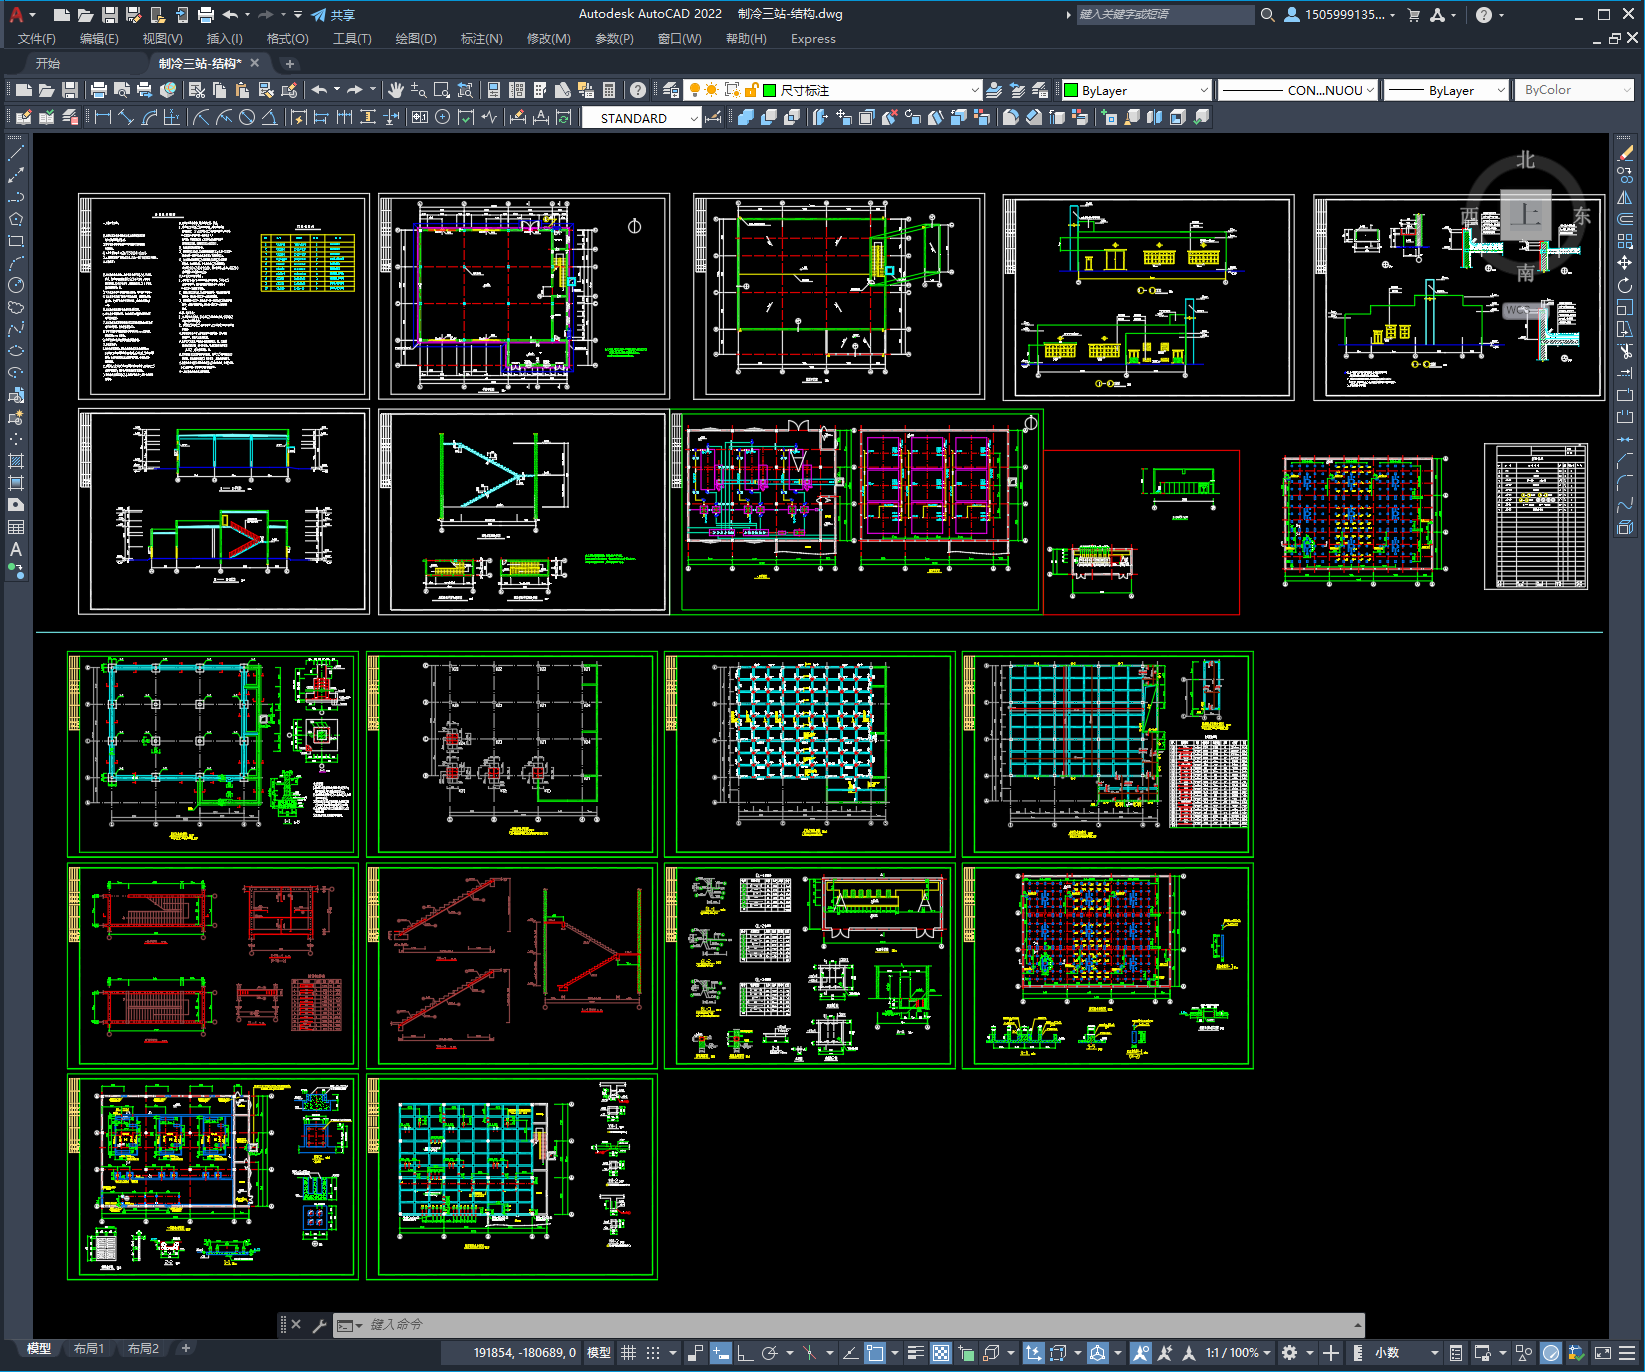1645x1372 pixels.
Task: Click the search magnifier icon in the title bar
Action: (x=1268, y=15)
